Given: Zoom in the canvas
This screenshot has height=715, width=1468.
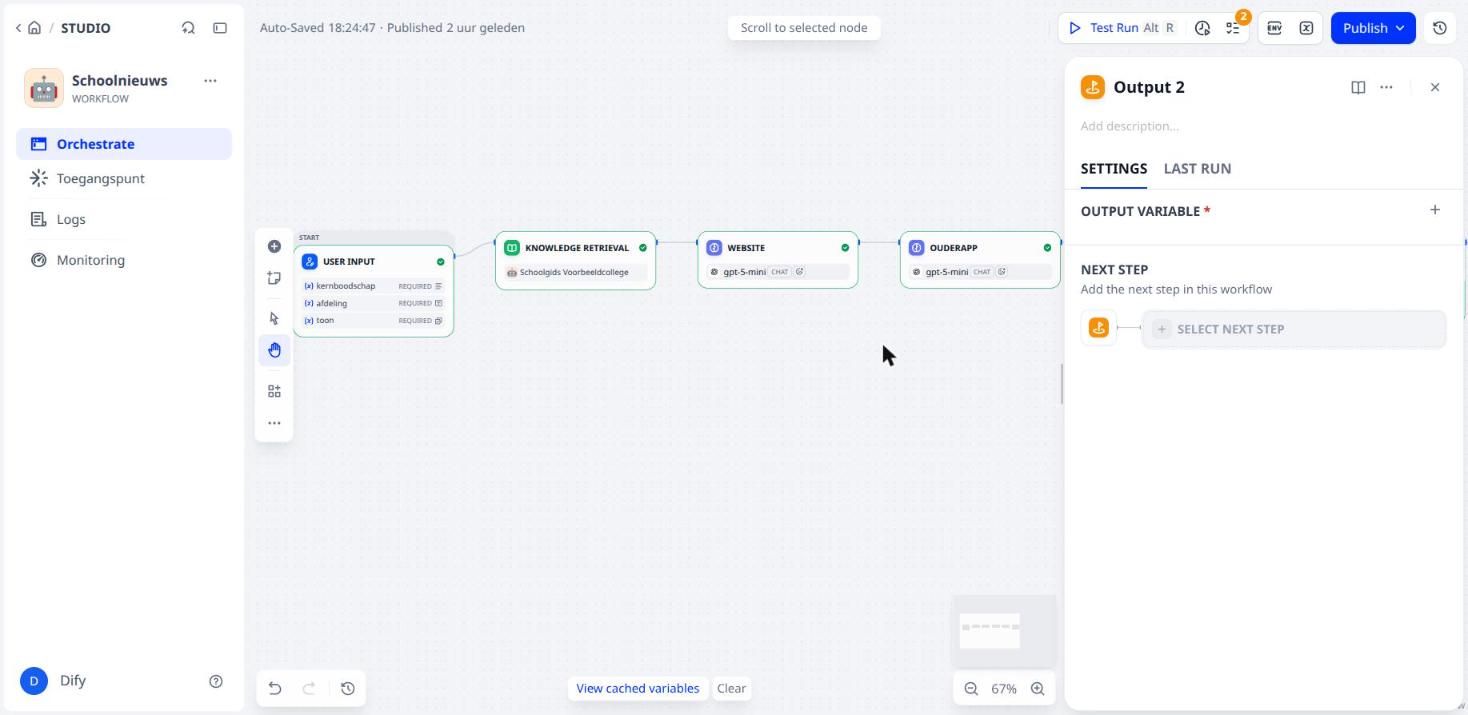Looking at the screenshot, I should [1038, 688].
